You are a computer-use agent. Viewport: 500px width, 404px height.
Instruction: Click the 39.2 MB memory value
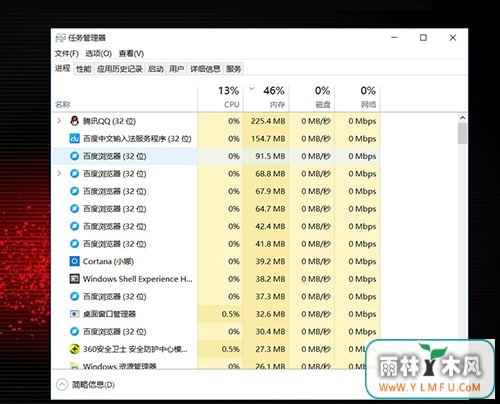pos(270,261)
